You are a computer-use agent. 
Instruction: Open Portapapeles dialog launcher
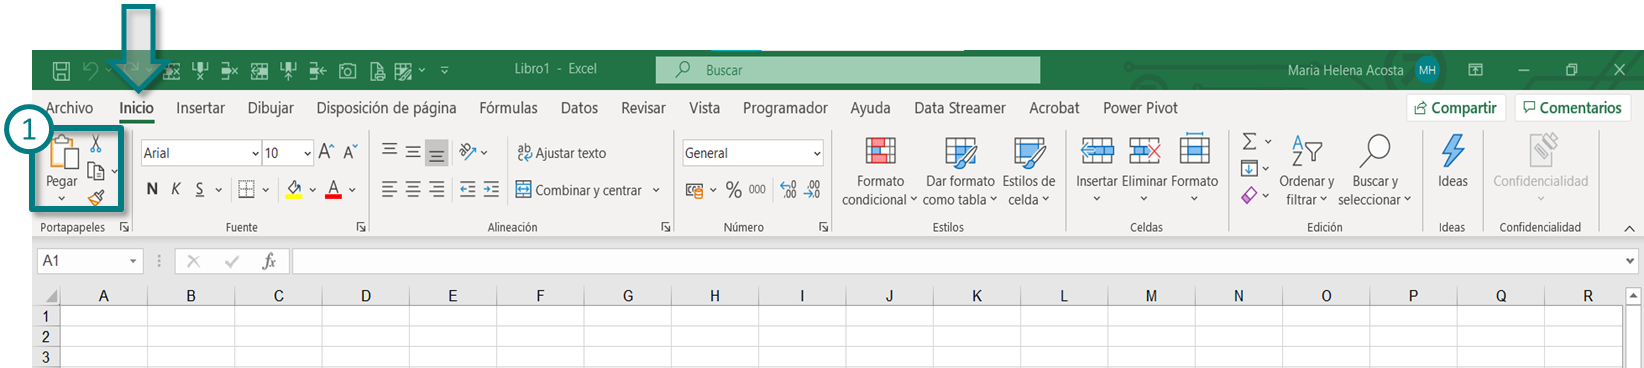[x=124, y=228]
